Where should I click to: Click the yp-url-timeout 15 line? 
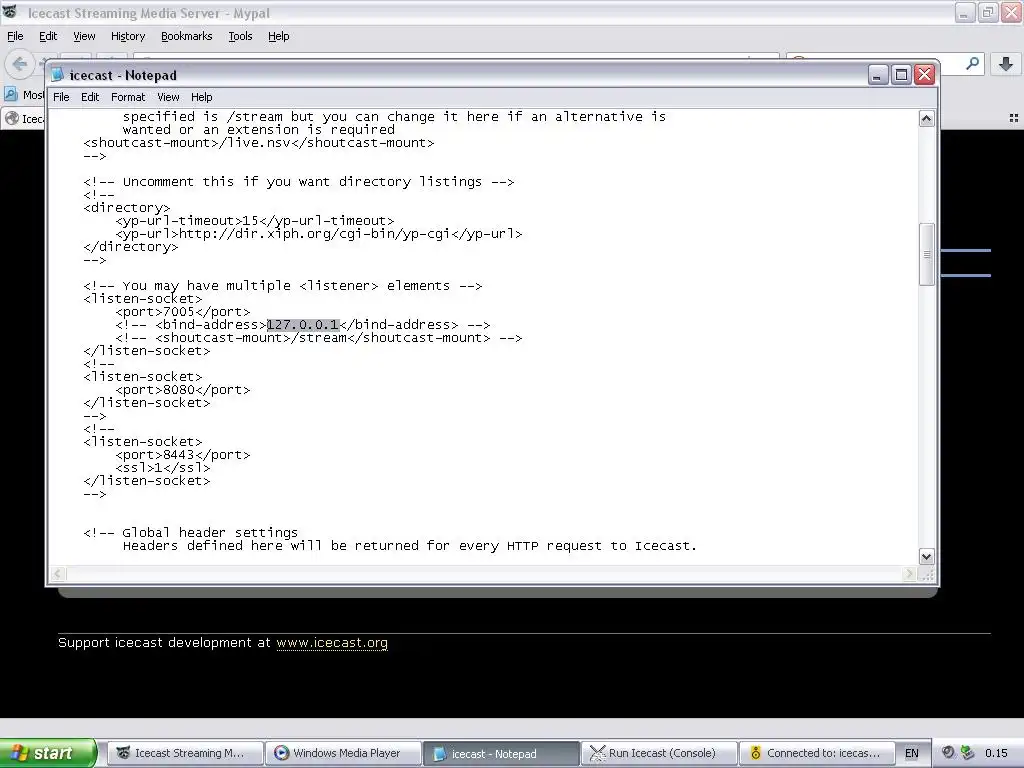point(255,221)
